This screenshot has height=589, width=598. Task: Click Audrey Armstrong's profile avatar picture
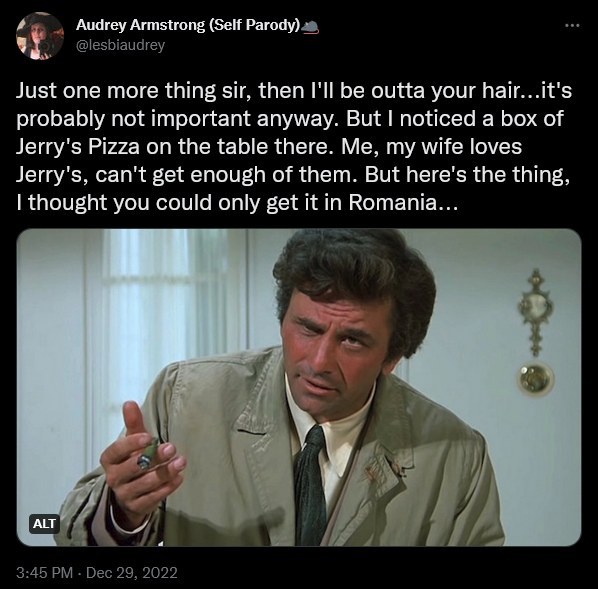click(40, 36)
